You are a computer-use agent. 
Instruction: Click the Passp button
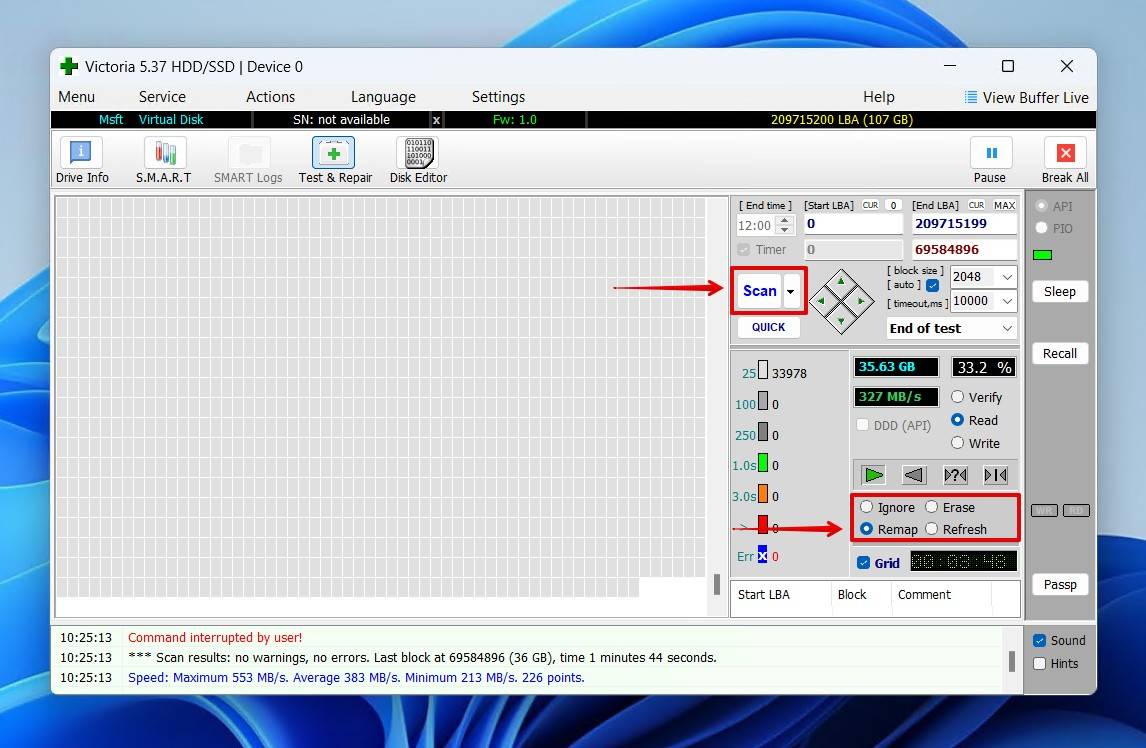1060,584
